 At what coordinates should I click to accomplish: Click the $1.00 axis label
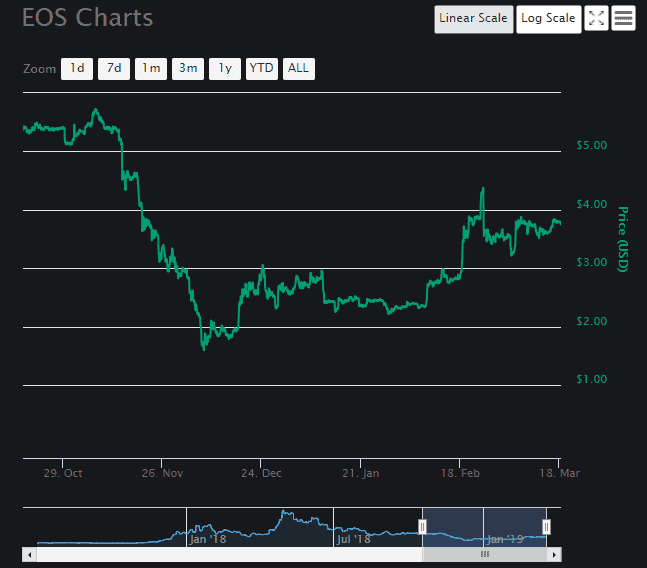pos(592,379)
